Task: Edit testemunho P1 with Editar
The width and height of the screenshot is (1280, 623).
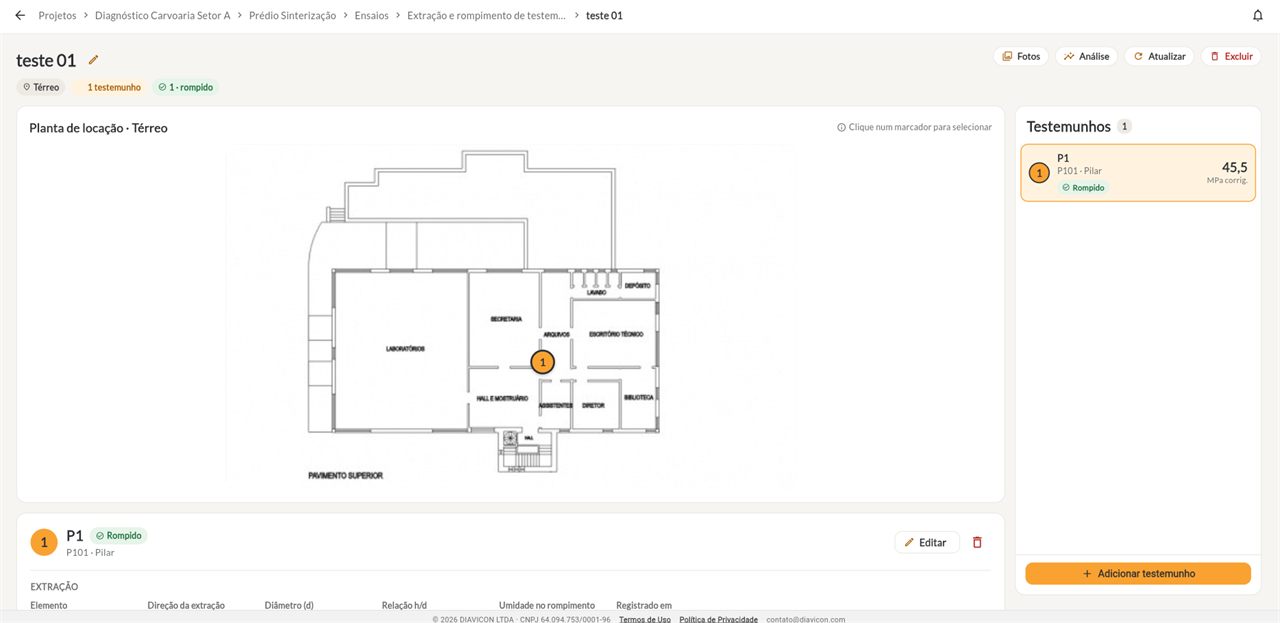Action: pos(927,542)
